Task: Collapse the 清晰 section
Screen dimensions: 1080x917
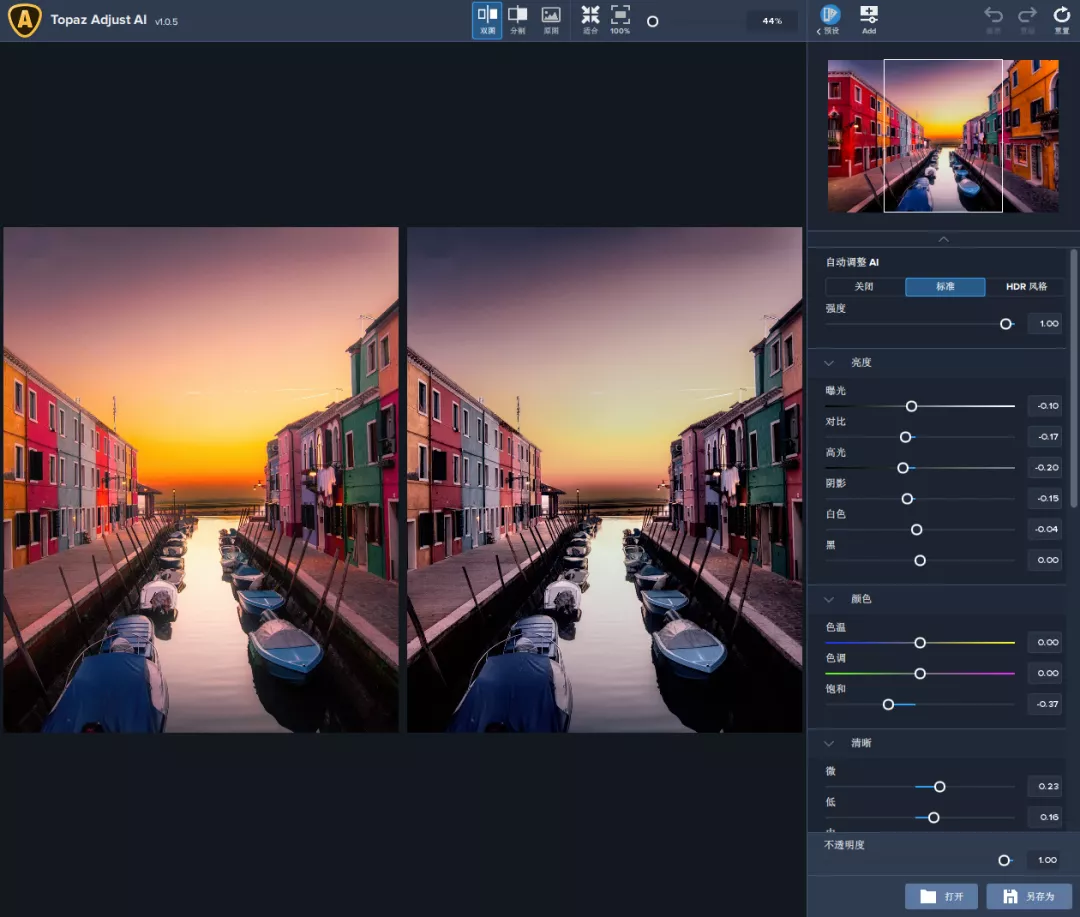Action: pyautogui.click(x=829, y=744)
